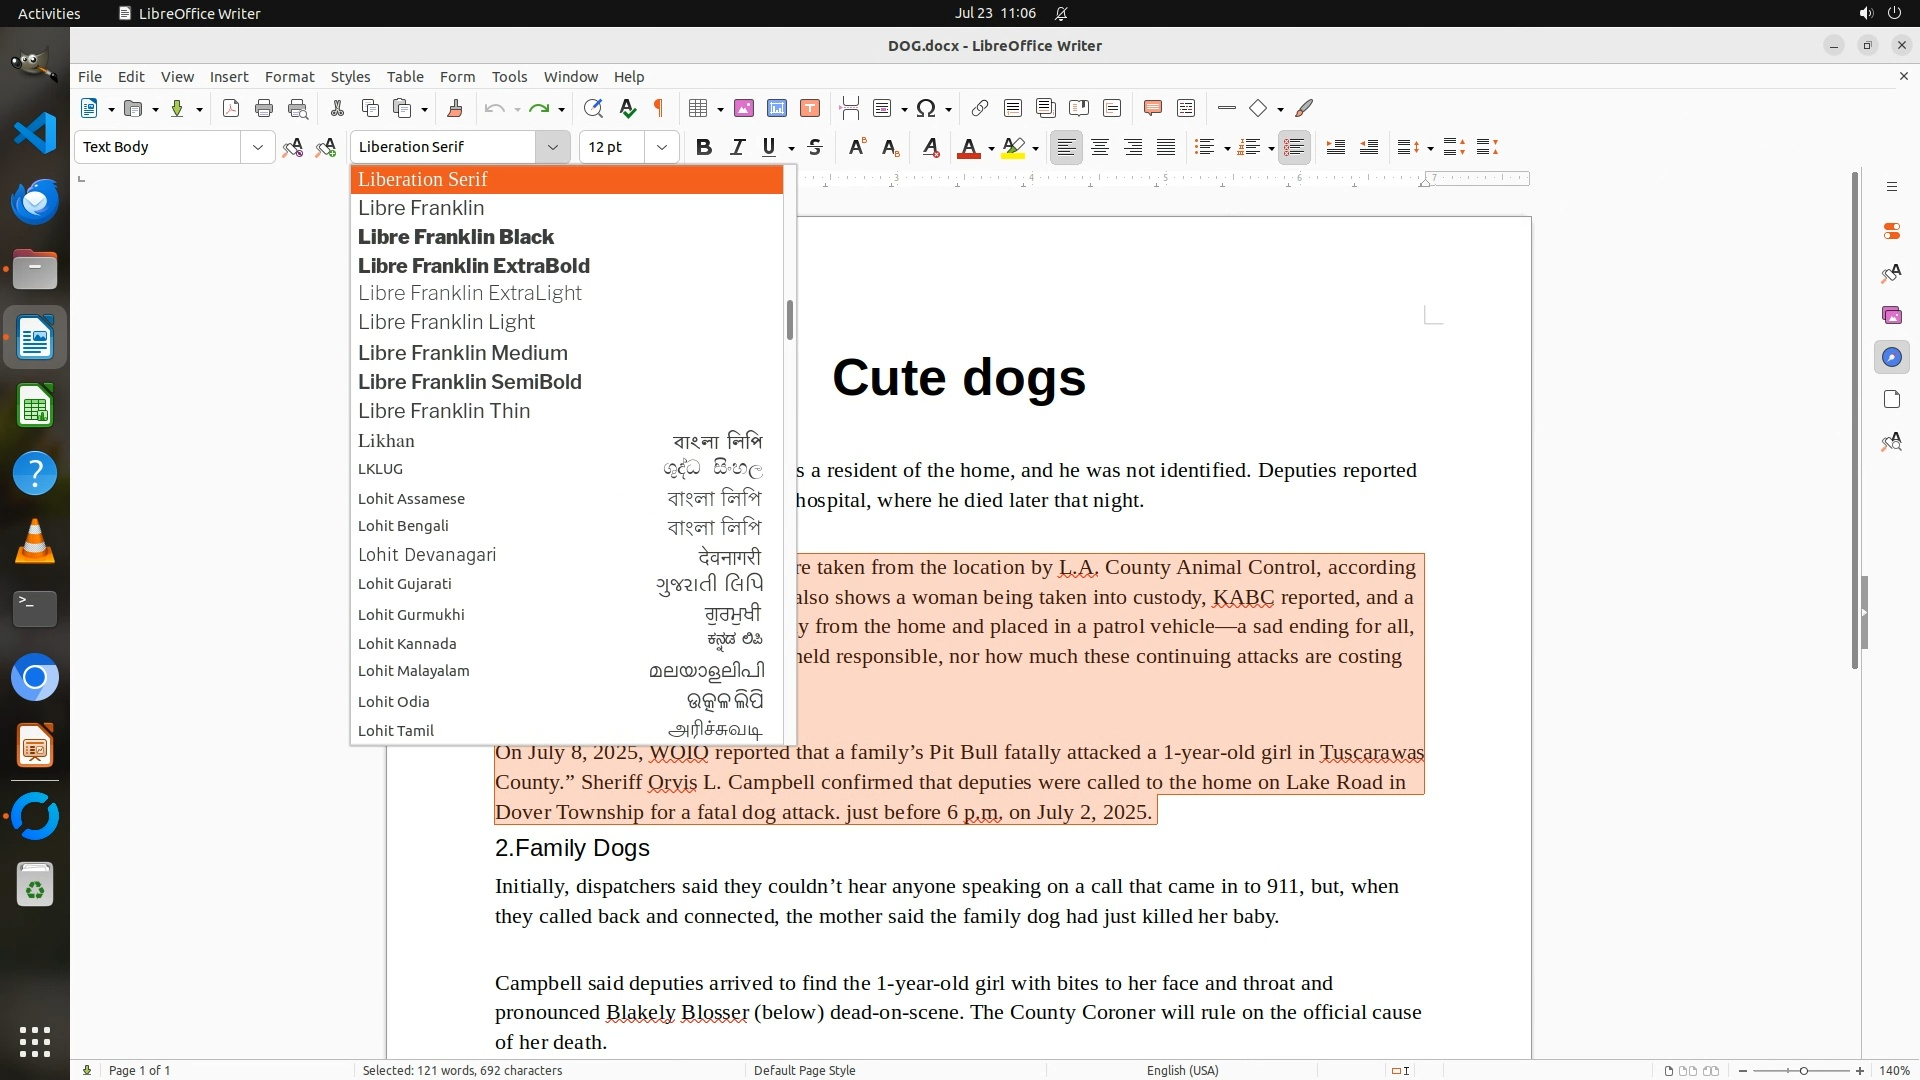Open the Styles menu
1920x1080 pixels.
(x=350, y=76)
